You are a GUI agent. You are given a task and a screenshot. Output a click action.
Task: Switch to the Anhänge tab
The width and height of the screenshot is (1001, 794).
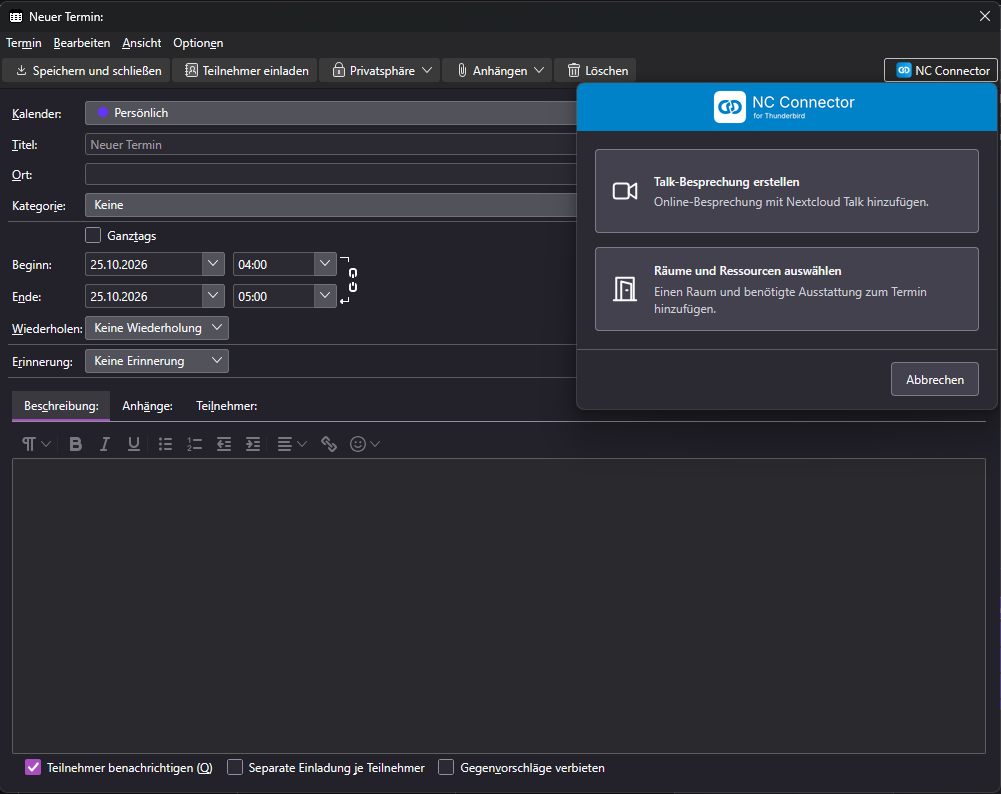click(x=147, y=406)
